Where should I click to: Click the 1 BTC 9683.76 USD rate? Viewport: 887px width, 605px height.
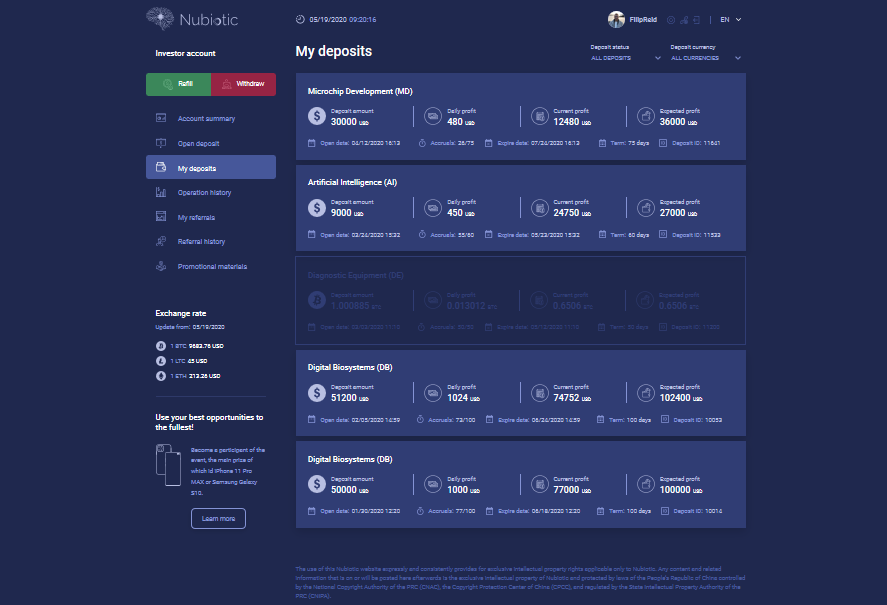(x=197, y=346)
